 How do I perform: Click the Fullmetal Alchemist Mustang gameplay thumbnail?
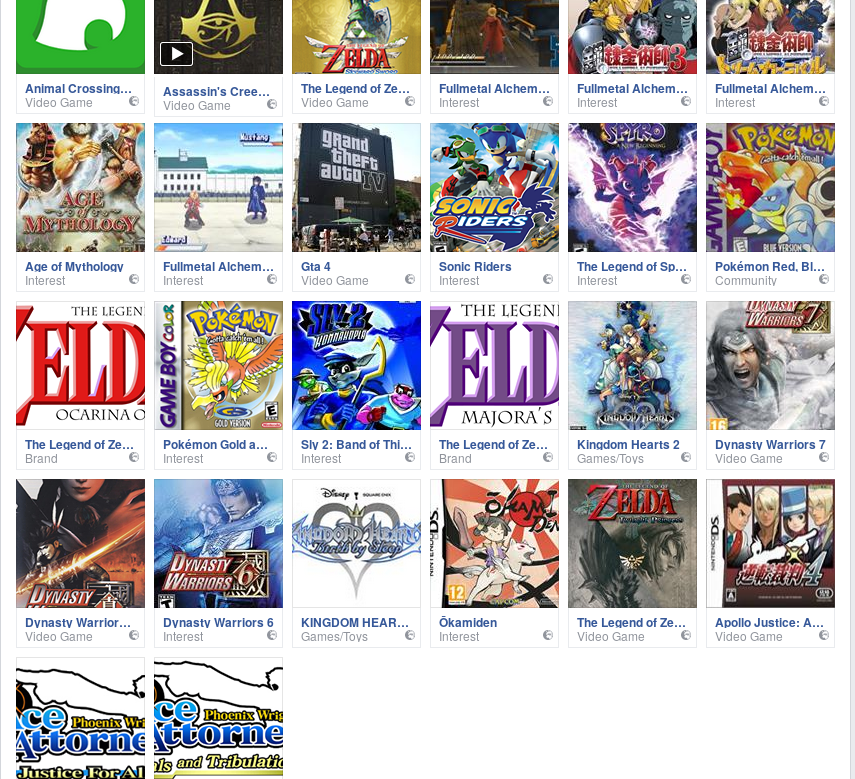(x=219, y=188)
